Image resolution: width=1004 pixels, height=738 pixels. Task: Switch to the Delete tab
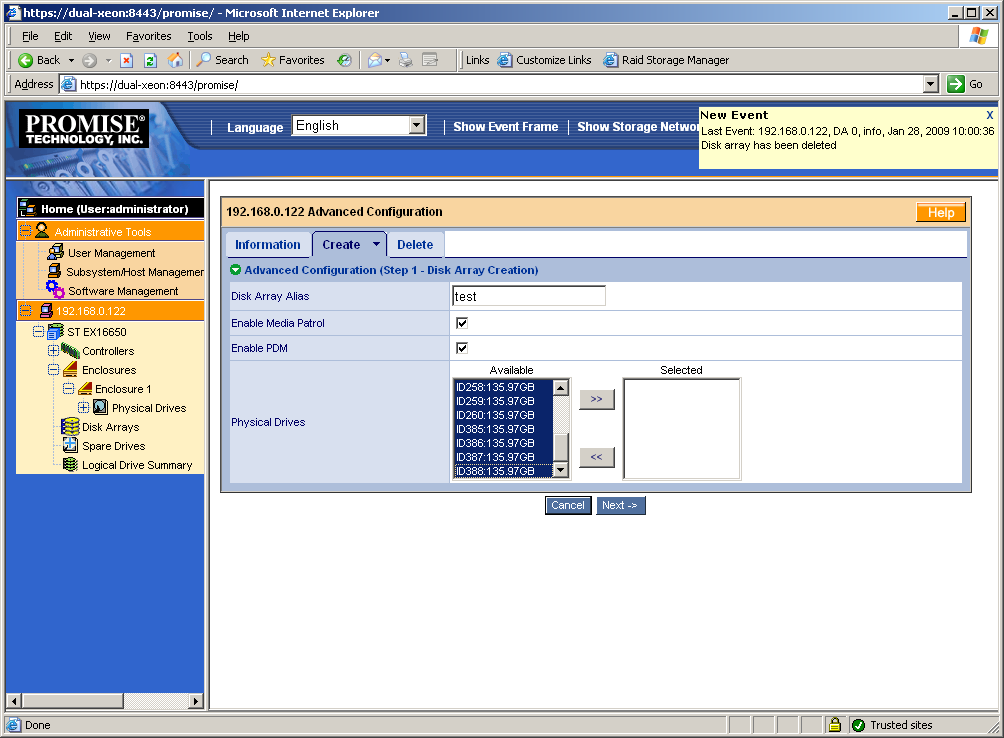pos(415,243)
